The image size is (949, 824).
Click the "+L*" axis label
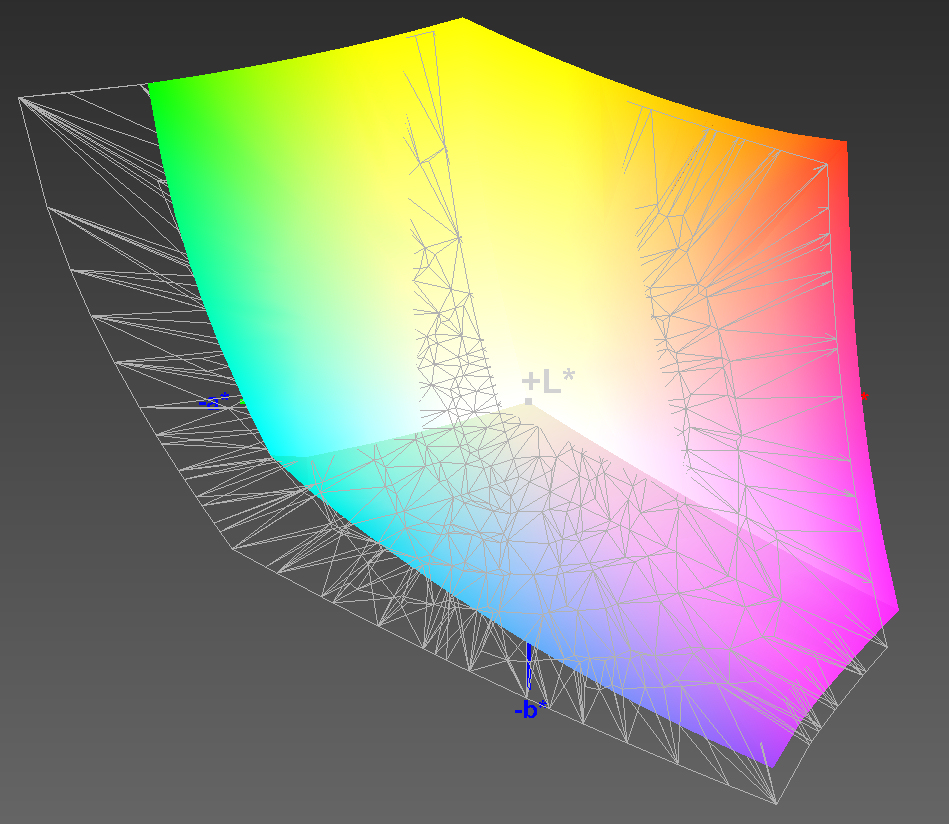coord(548,382)
